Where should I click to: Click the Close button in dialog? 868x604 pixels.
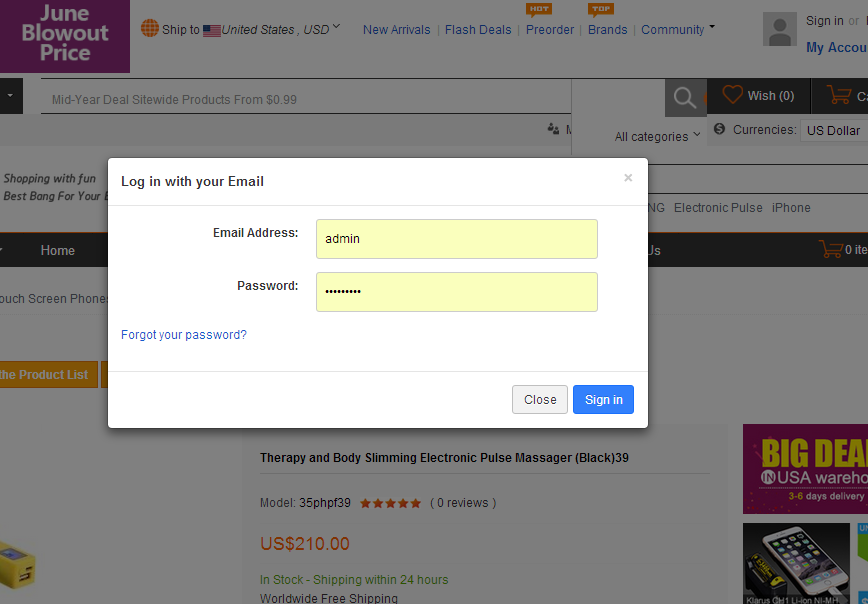(x=540, y=400)
